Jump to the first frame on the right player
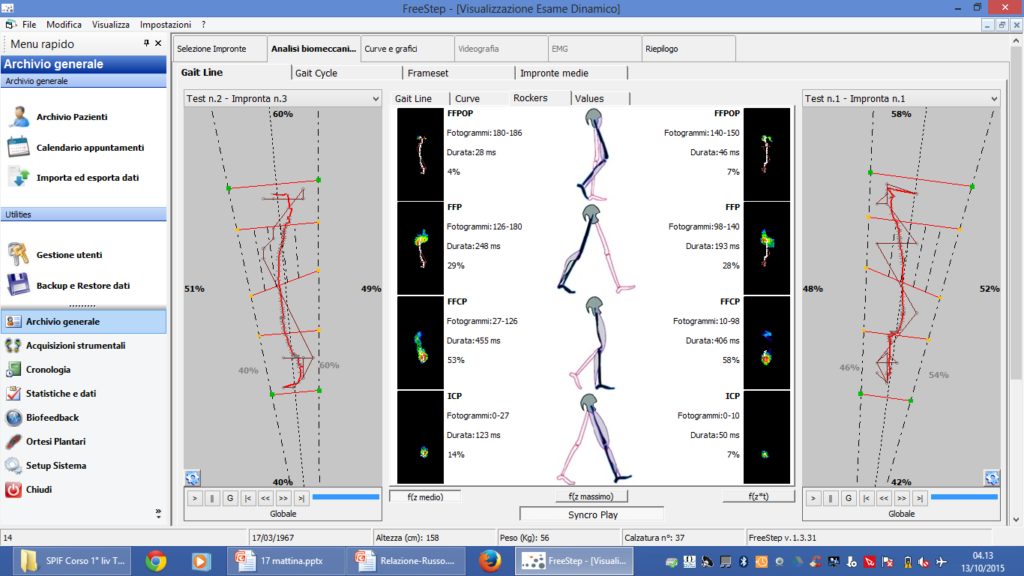Viewport: 1024px width, 576px height. click(x=866, y=498)
